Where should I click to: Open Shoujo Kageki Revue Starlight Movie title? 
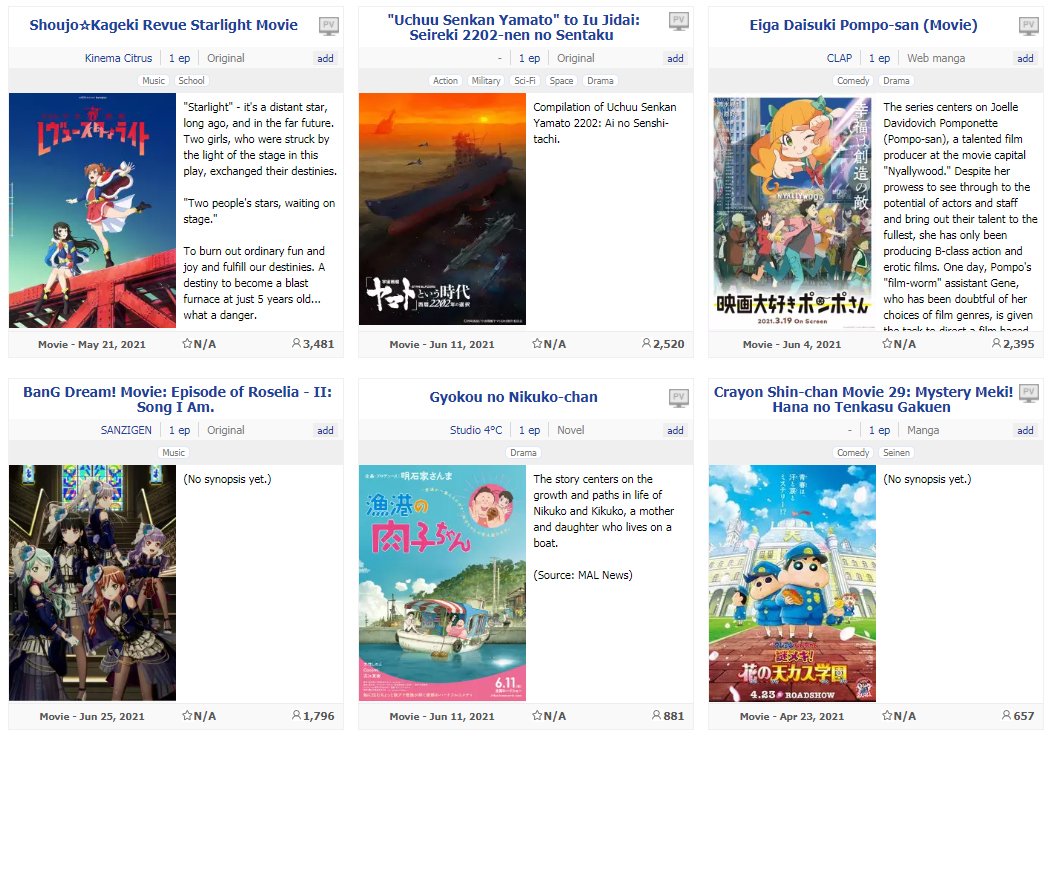coord(163,25)
